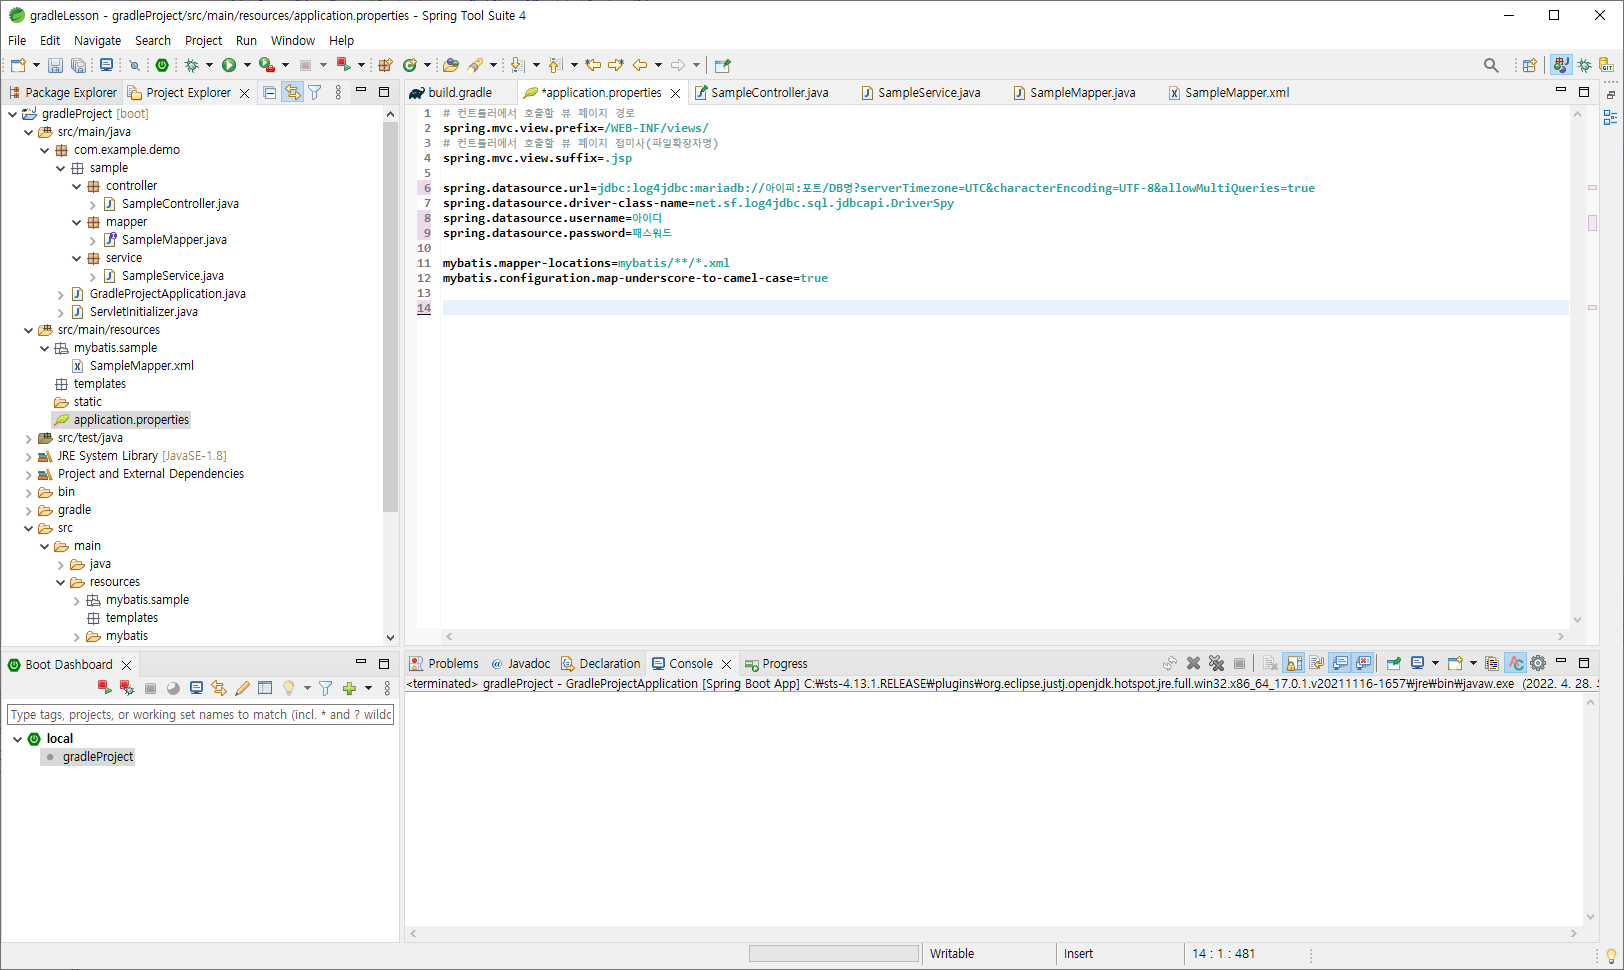Click the Boot Dashboard tag filter field

200,714
